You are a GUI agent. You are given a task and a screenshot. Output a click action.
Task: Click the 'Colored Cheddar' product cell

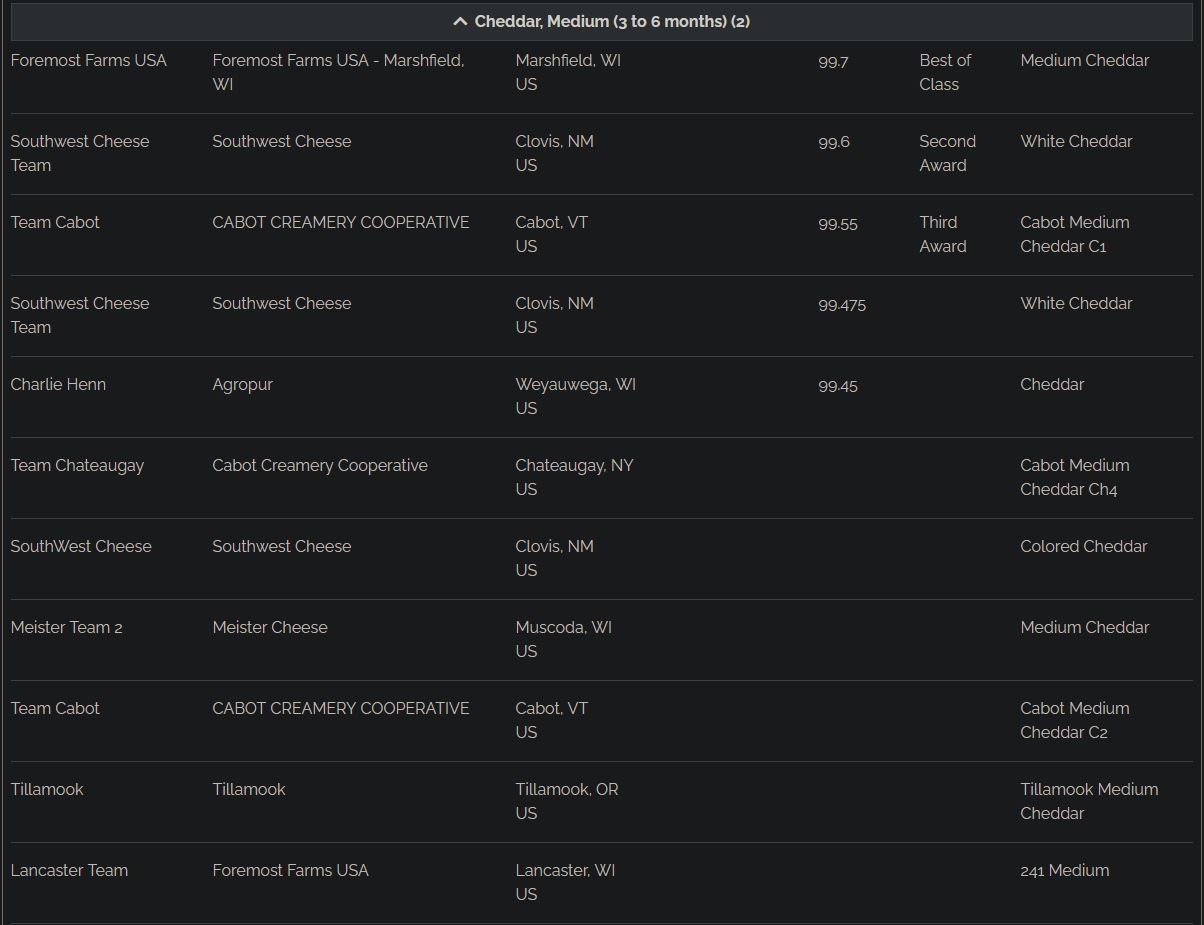point(1084,547)
